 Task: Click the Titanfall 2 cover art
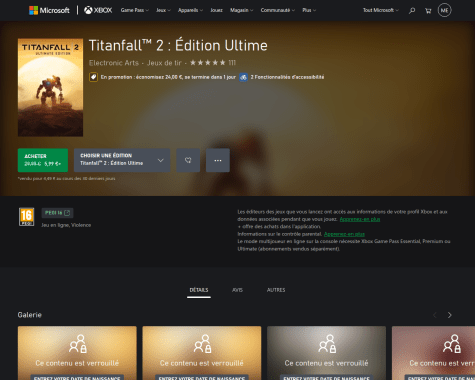50,87
